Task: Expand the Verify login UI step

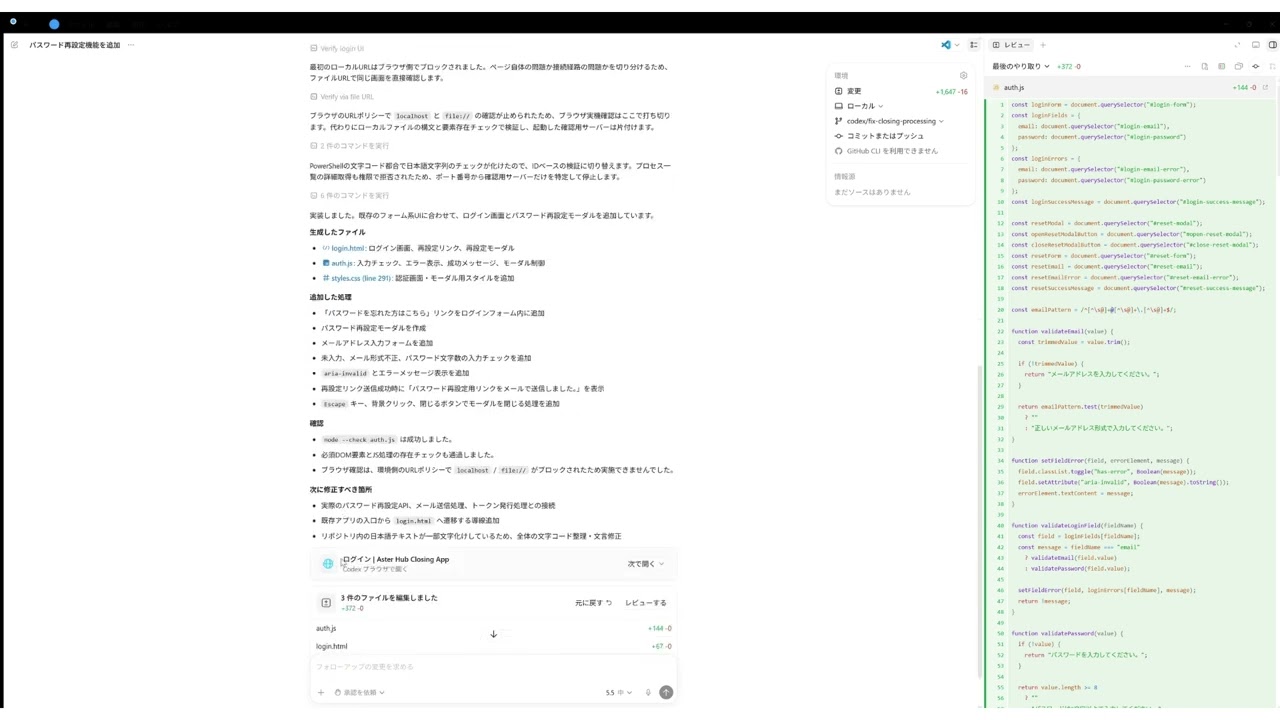Action: [337, 48]
